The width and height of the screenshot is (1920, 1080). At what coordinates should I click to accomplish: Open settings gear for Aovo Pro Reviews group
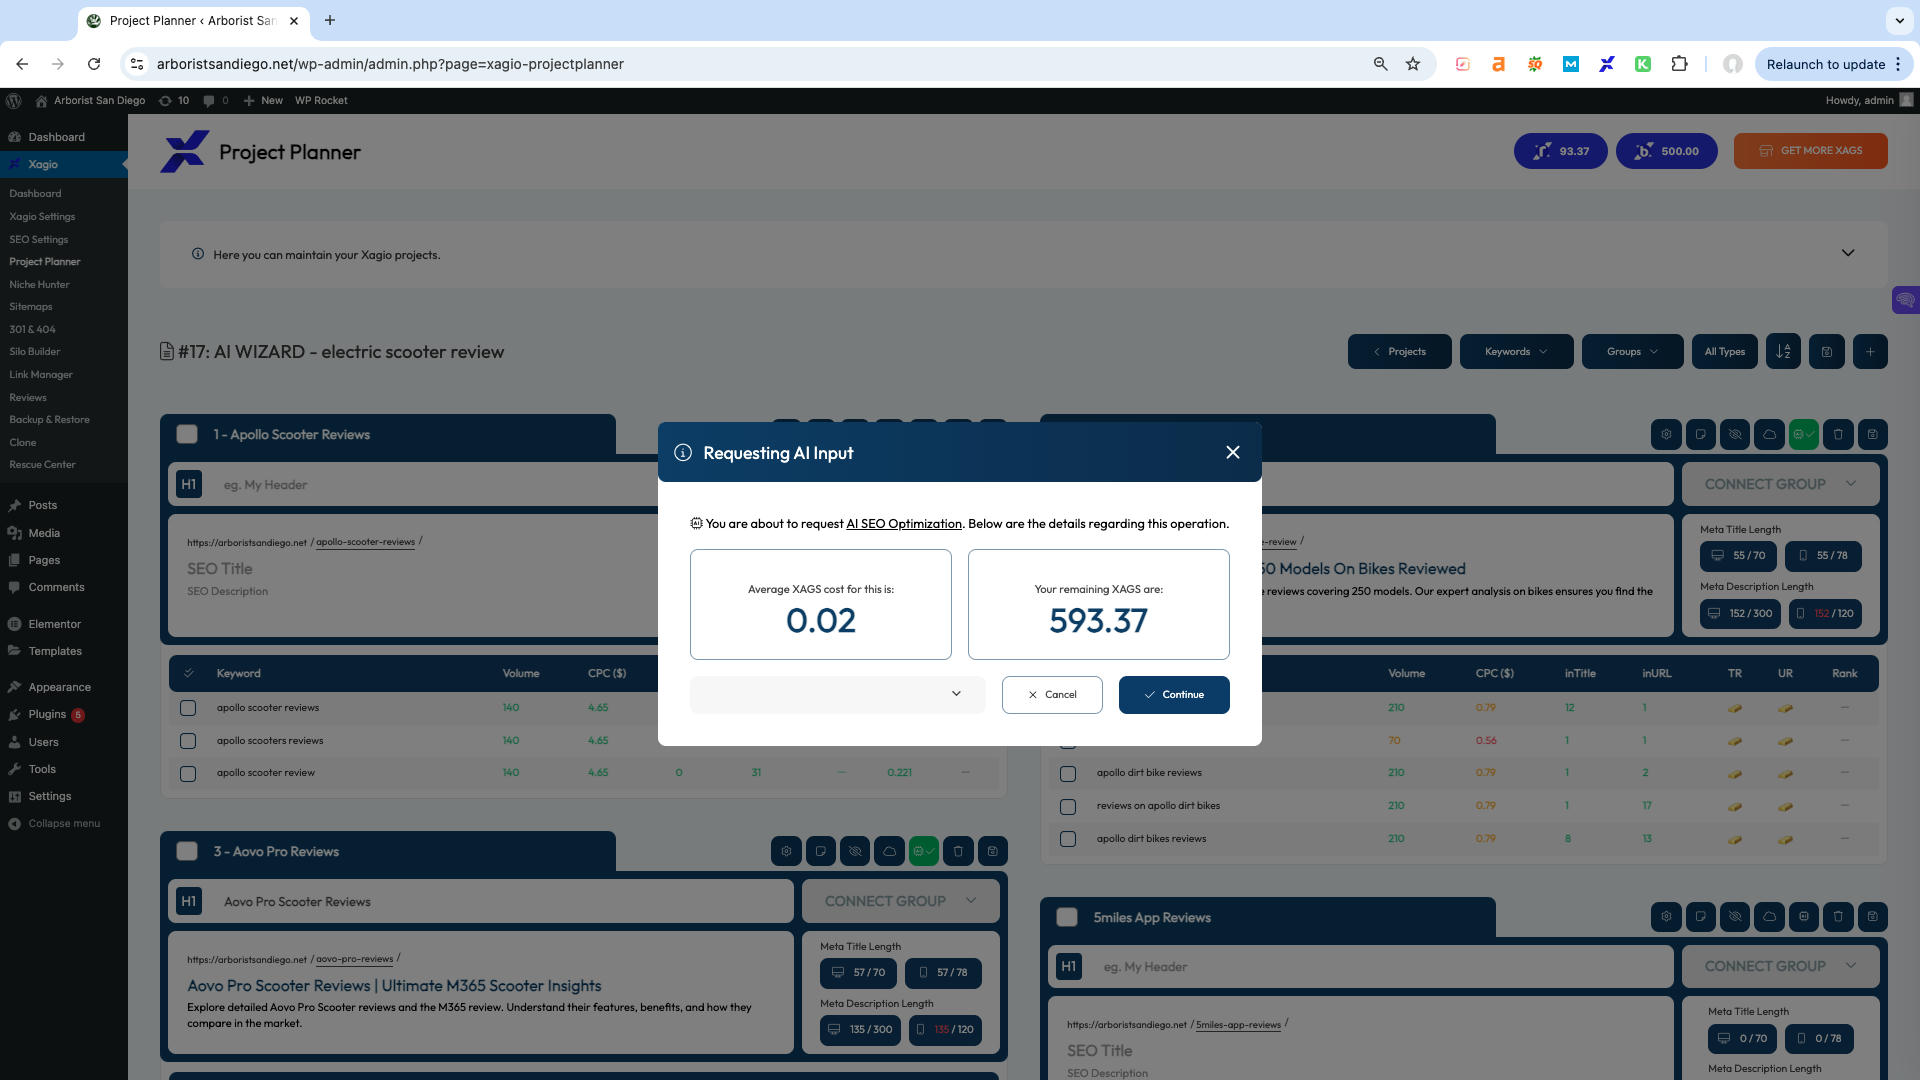click(x=786, y=852)
